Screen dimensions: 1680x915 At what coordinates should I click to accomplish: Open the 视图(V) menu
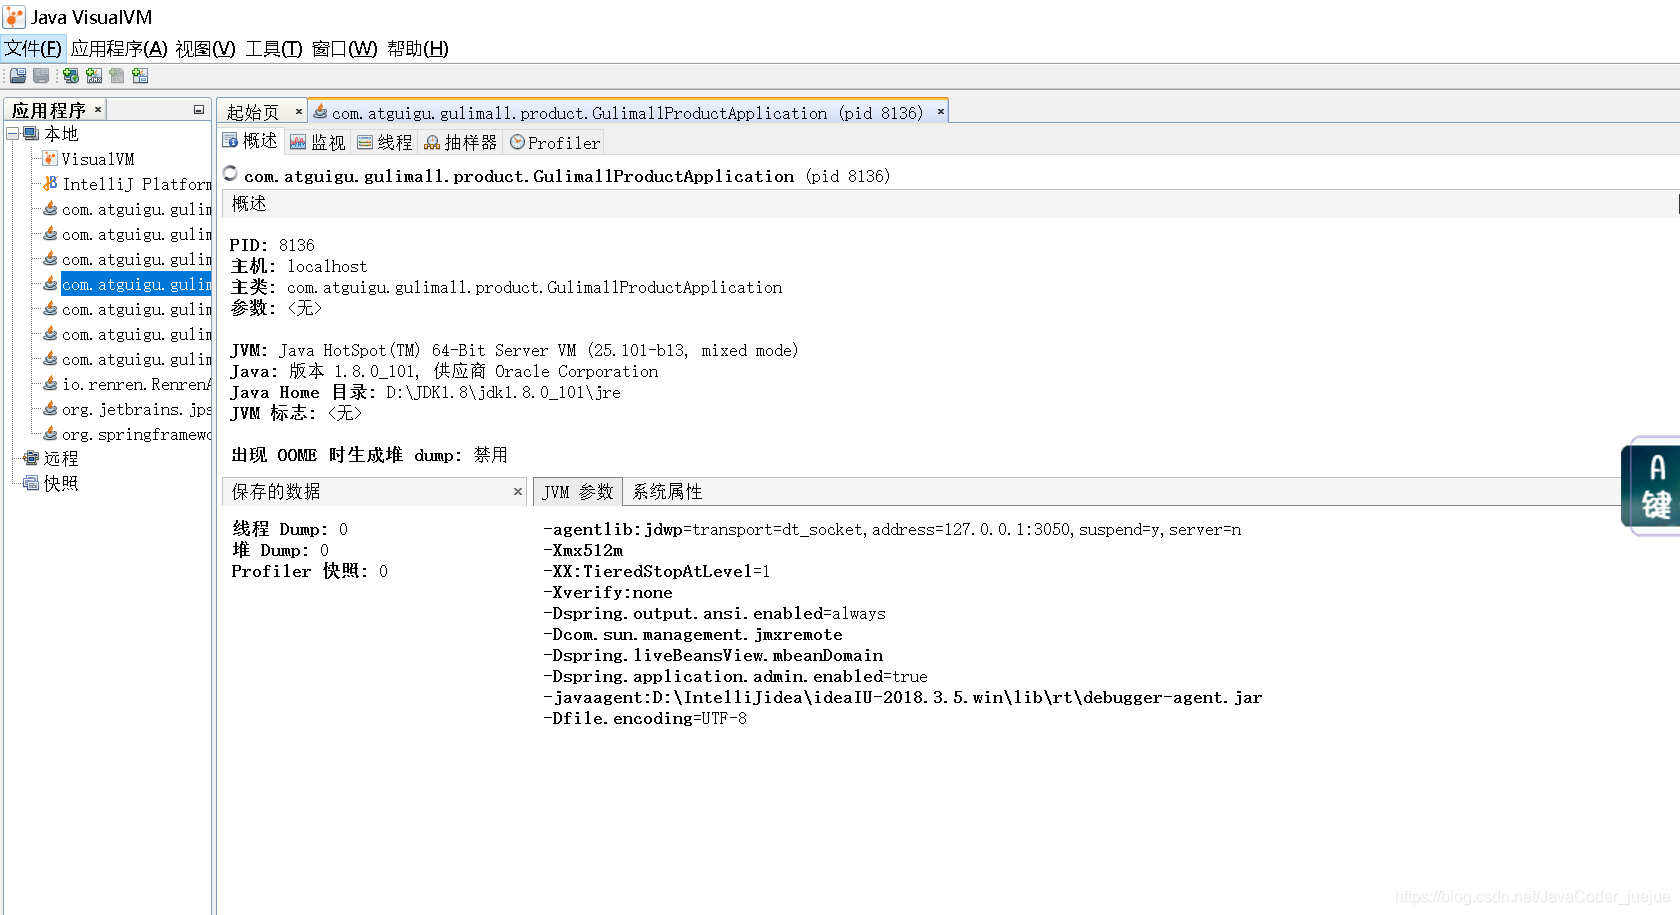pyautogui.click(x=205, y=49)
